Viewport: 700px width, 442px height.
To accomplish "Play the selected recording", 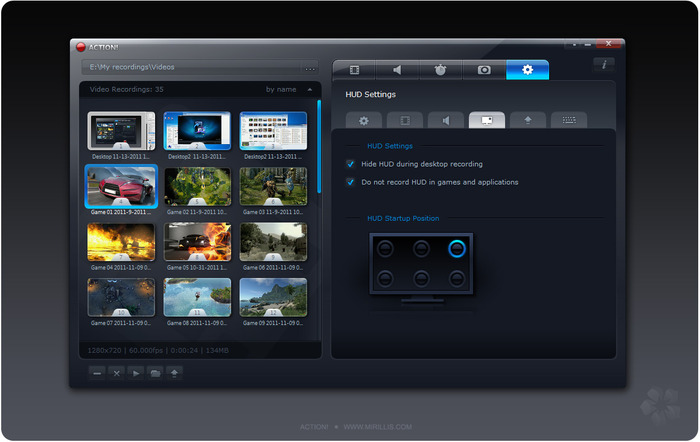I will click(x=136, y=372).
